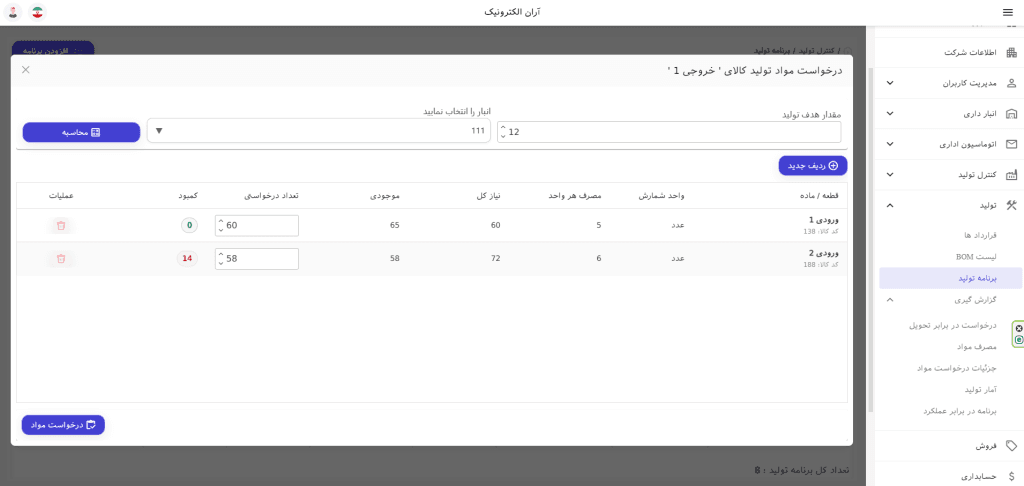Click the production target quantity field
The height and width of the screenshot is (486, 1024).
pos(669,131)
